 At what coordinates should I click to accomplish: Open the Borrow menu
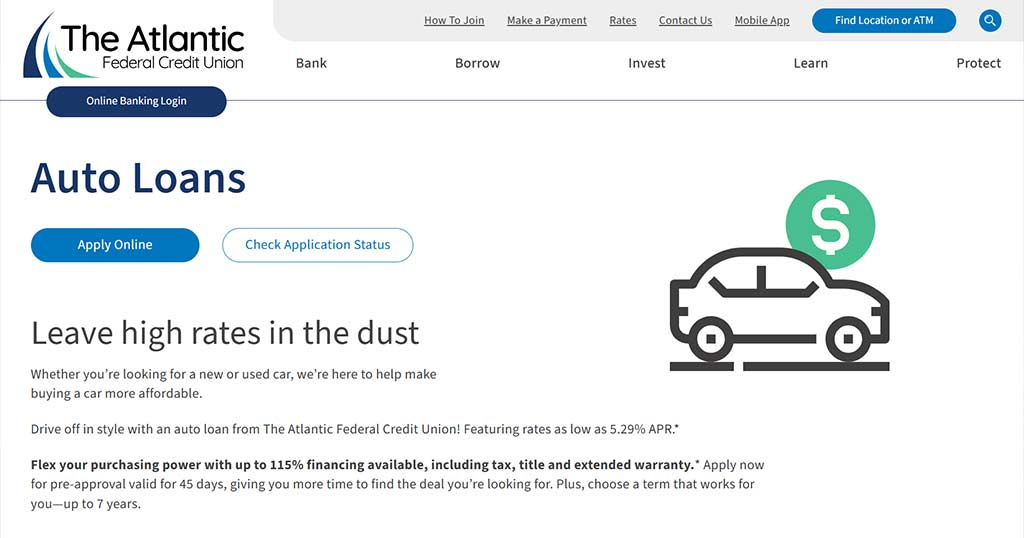coord(477,63)
